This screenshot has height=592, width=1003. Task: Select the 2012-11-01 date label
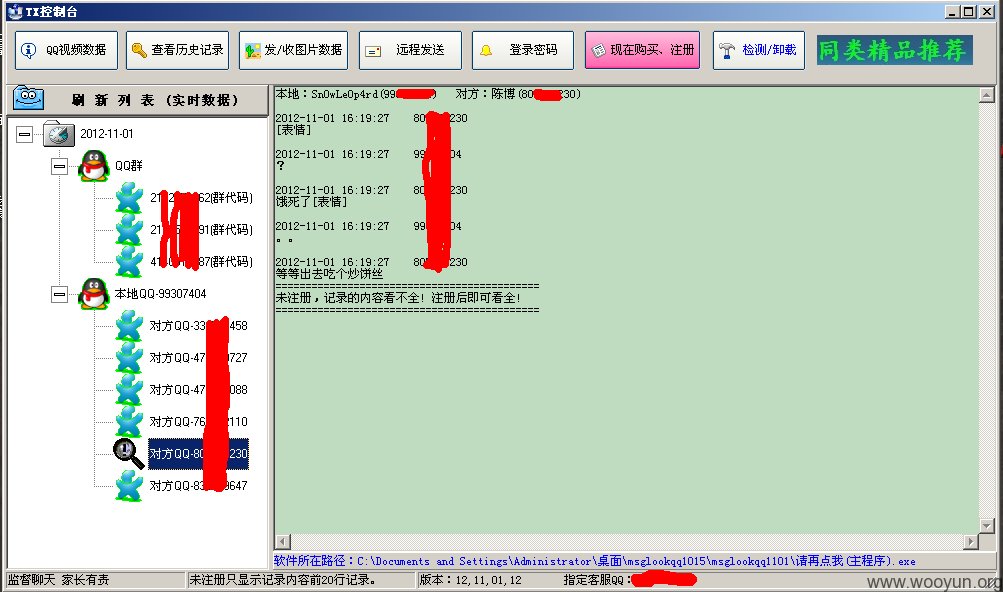click(107, 134)
